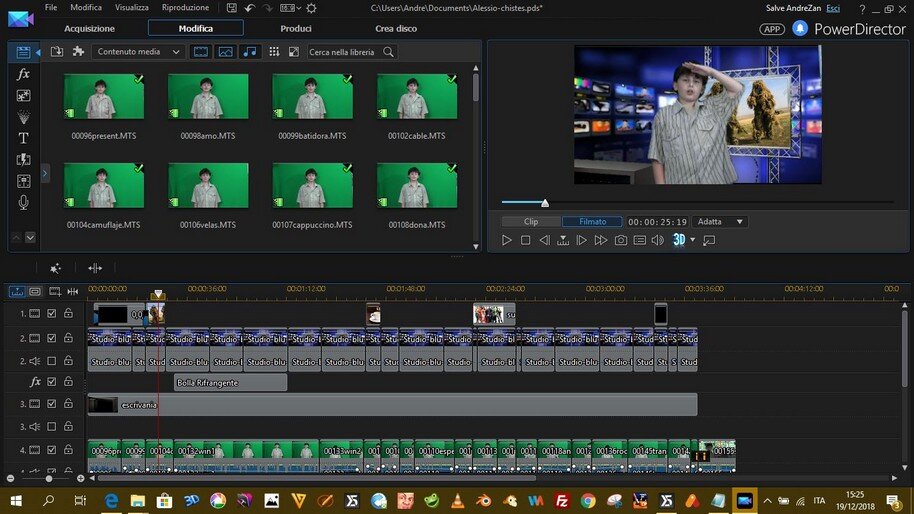Show more rooms with down arrow
The image size is (914, 514).
point(30,237)
